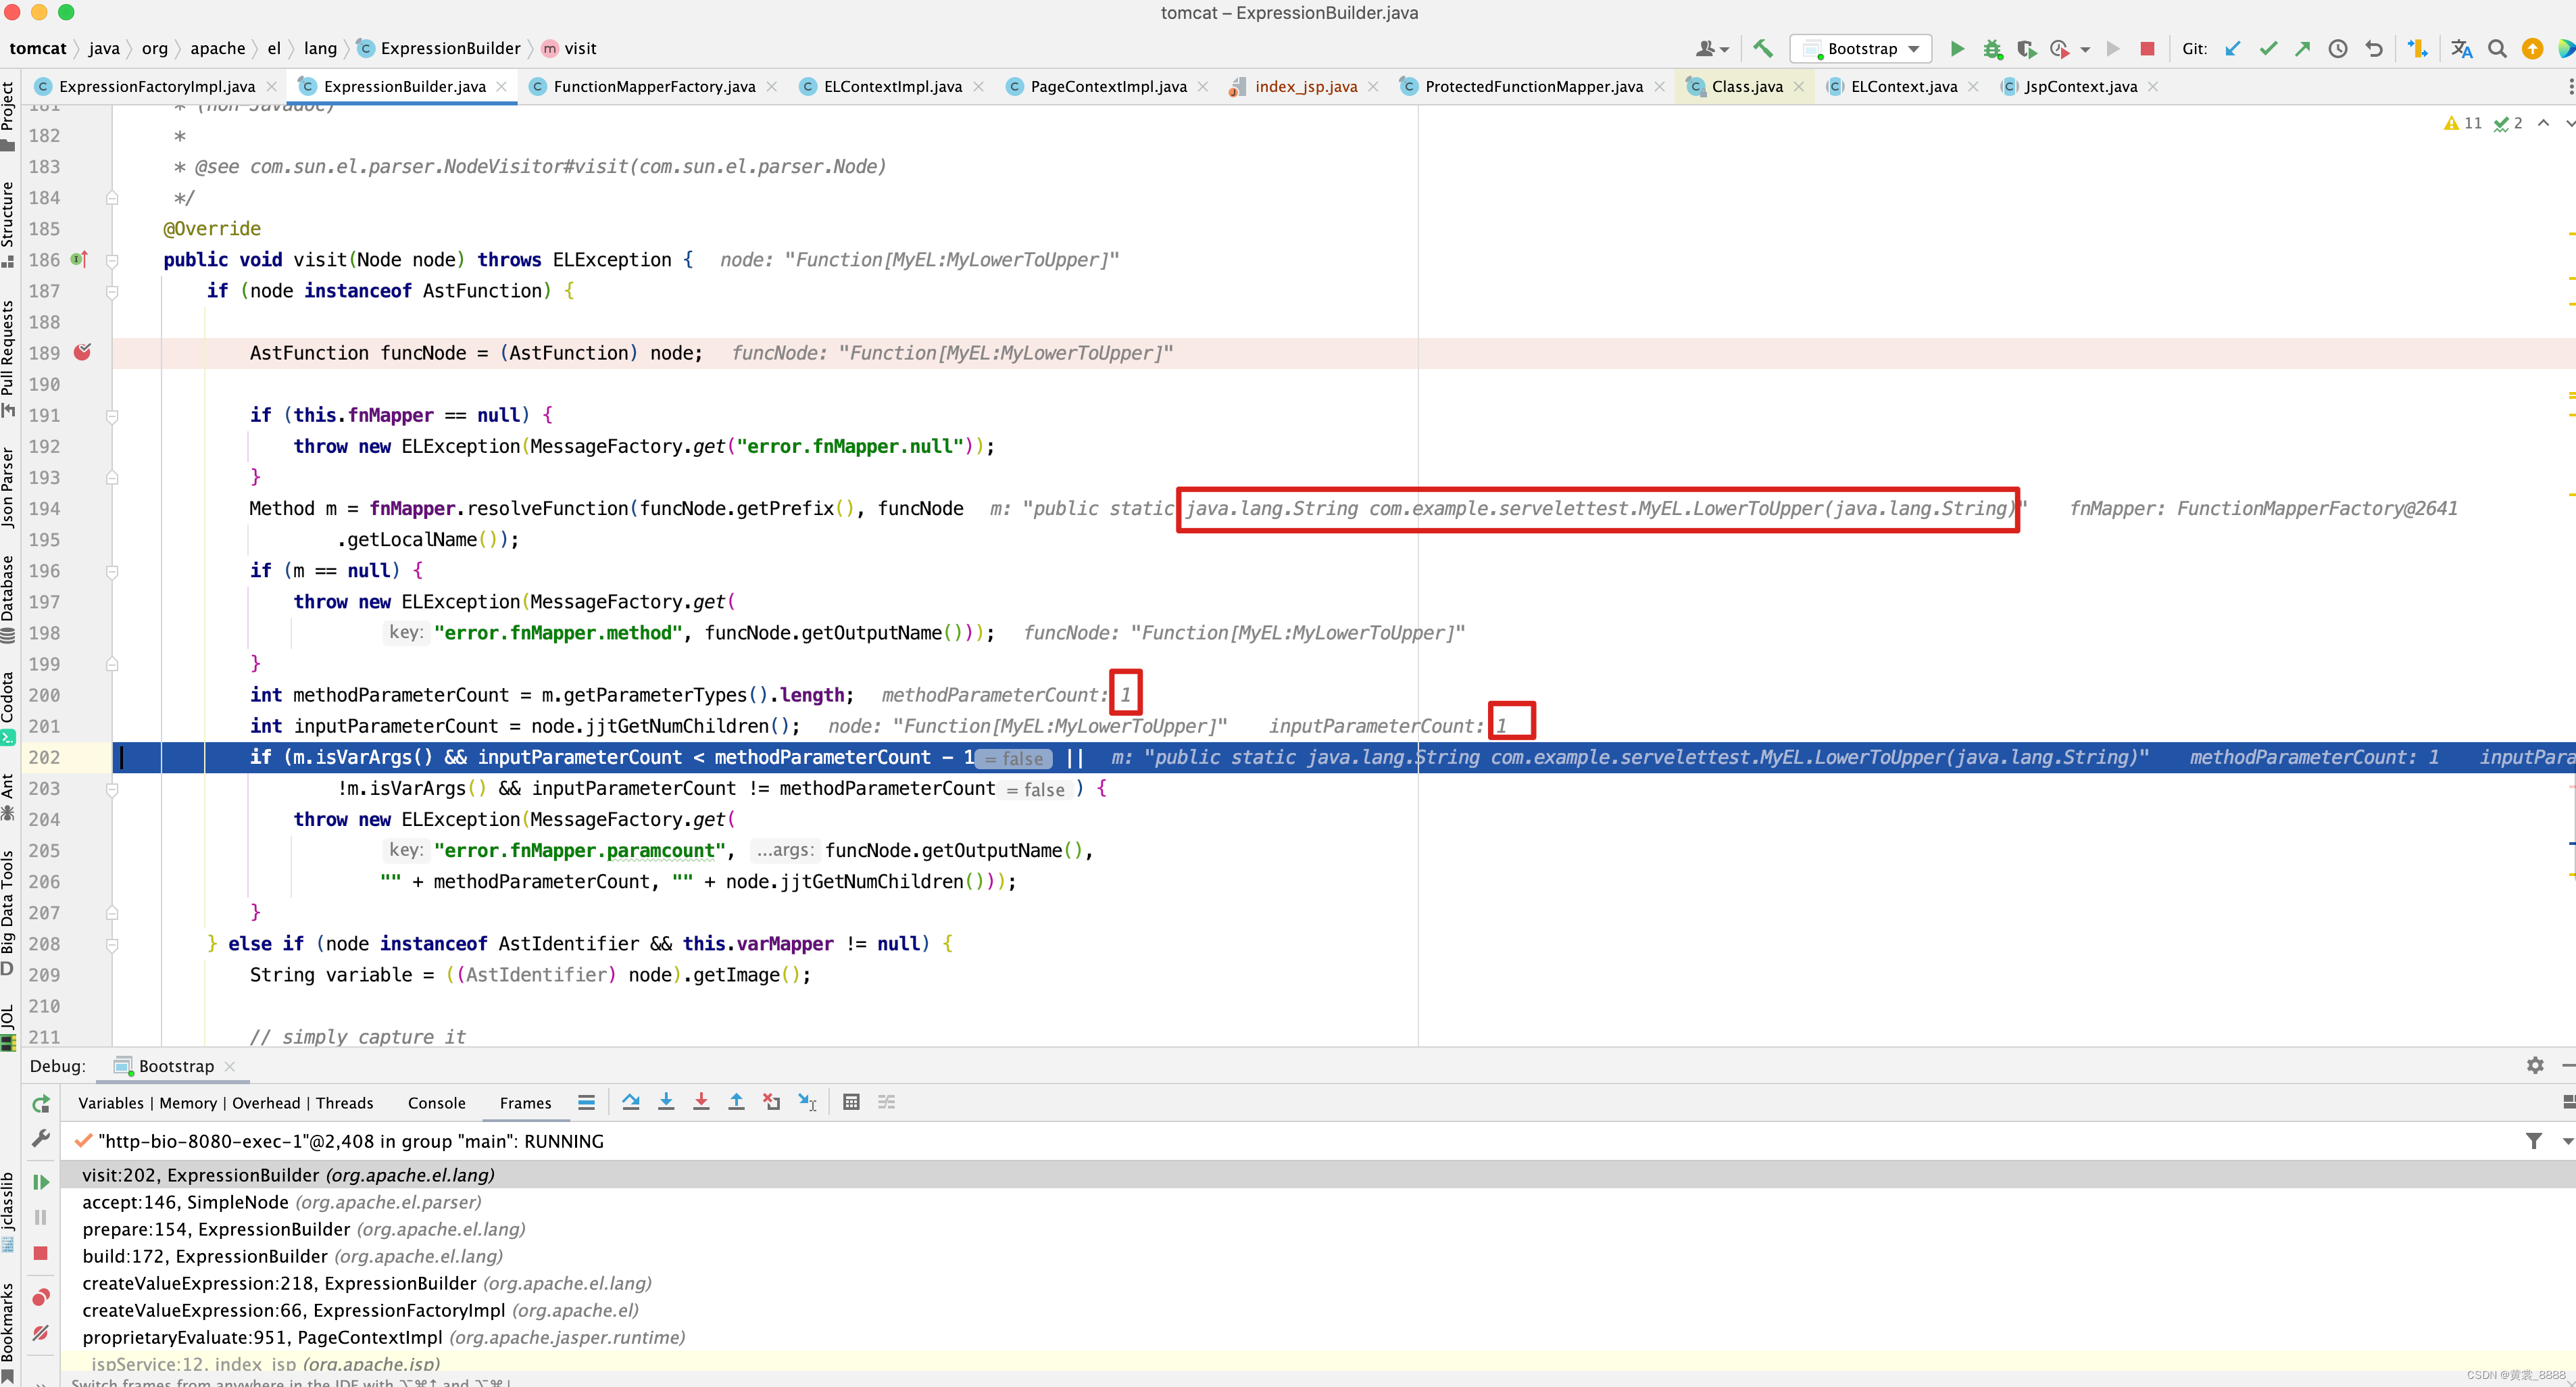Toggle breakpoint at line 189
This screenshot has width=2576, height=1387.
tap(83, 352)
